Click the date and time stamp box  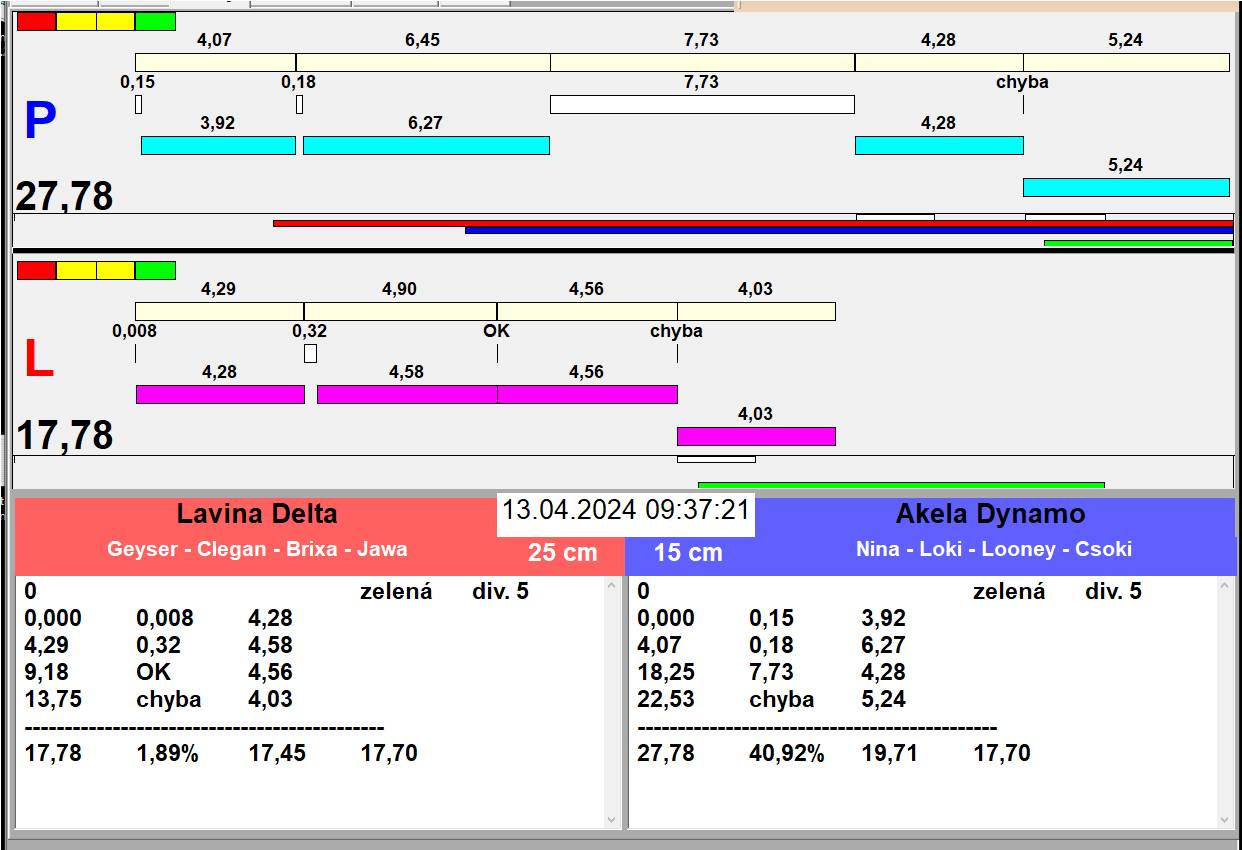coord(625,510)
